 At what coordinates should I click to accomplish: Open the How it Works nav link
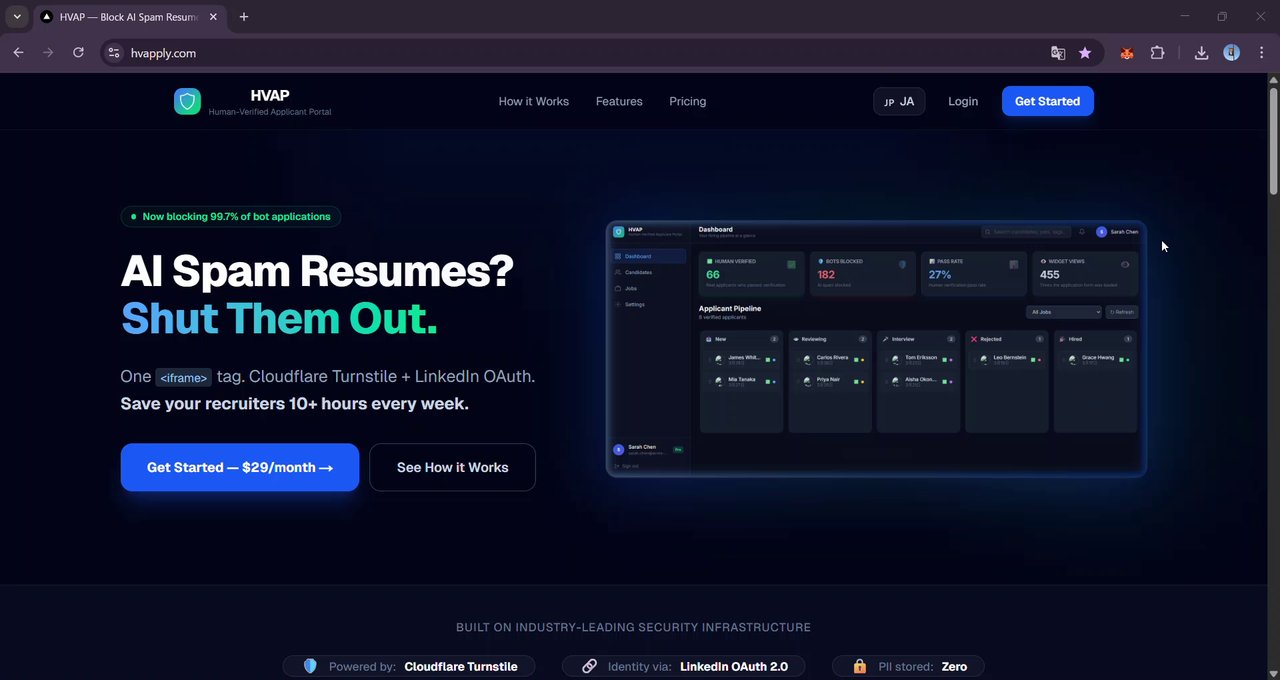pyautogui.click(x=534, y=101)
